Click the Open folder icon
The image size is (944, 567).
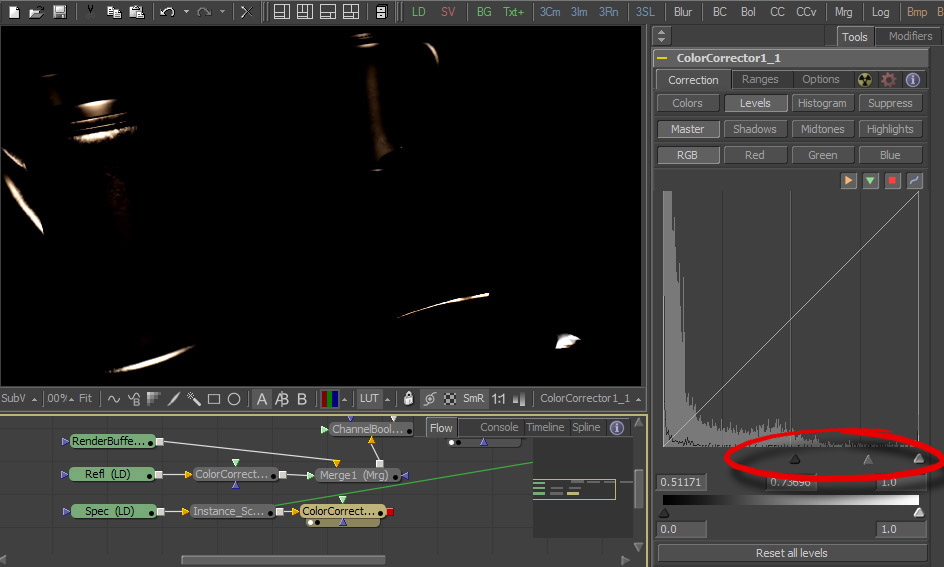(36, 12)
